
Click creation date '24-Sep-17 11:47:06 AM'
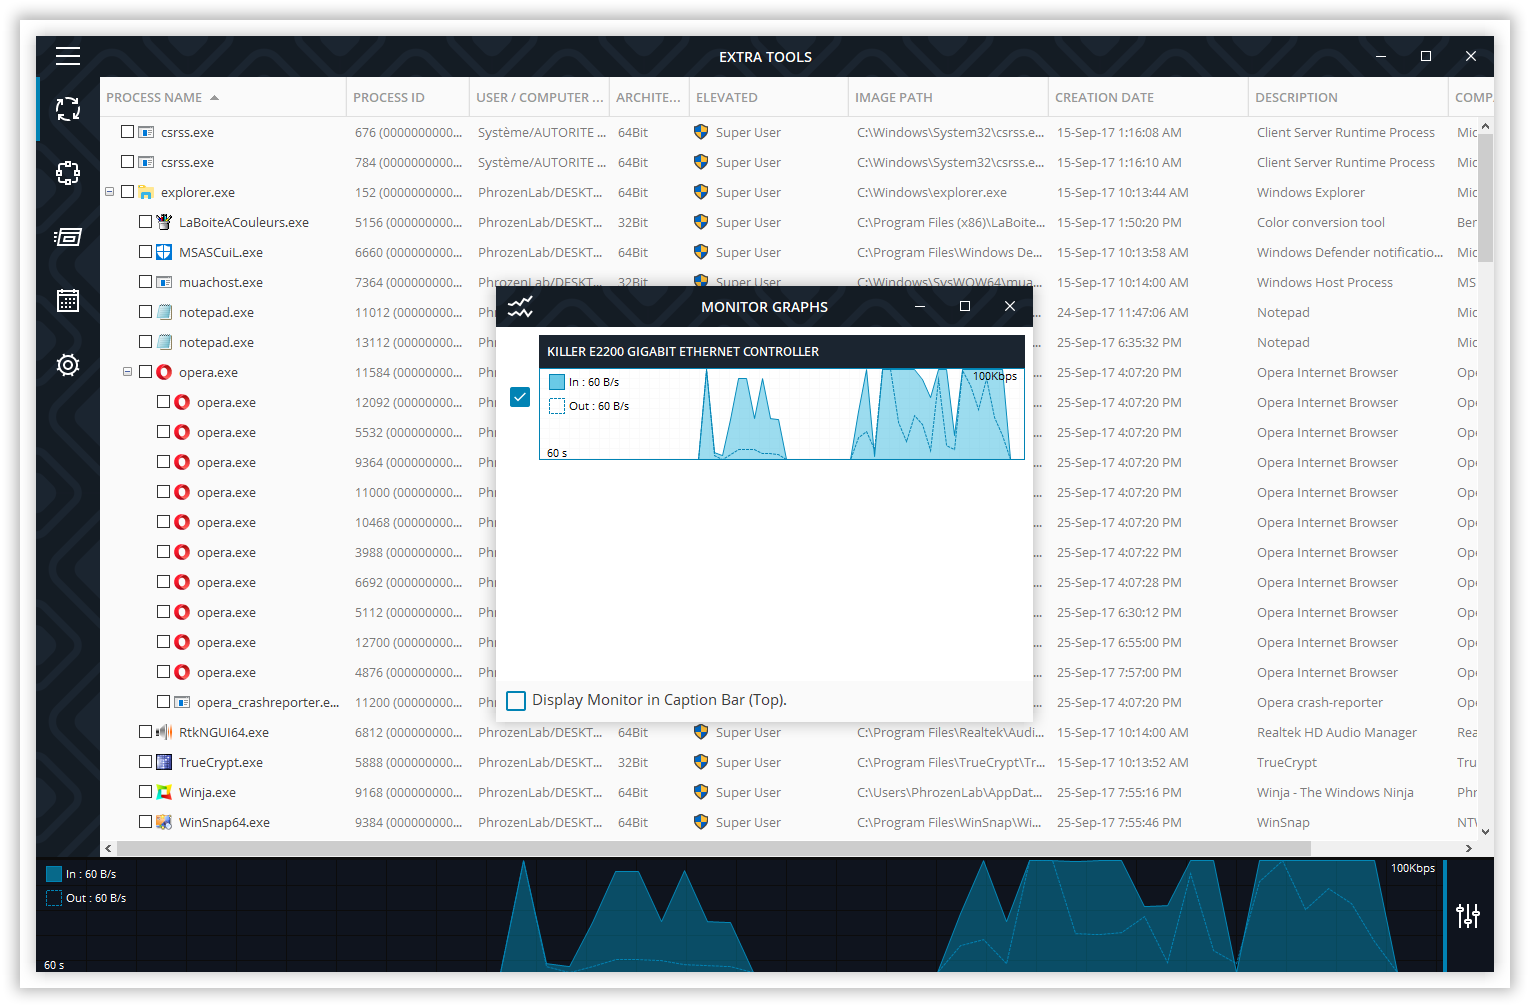pos(1123,312)
